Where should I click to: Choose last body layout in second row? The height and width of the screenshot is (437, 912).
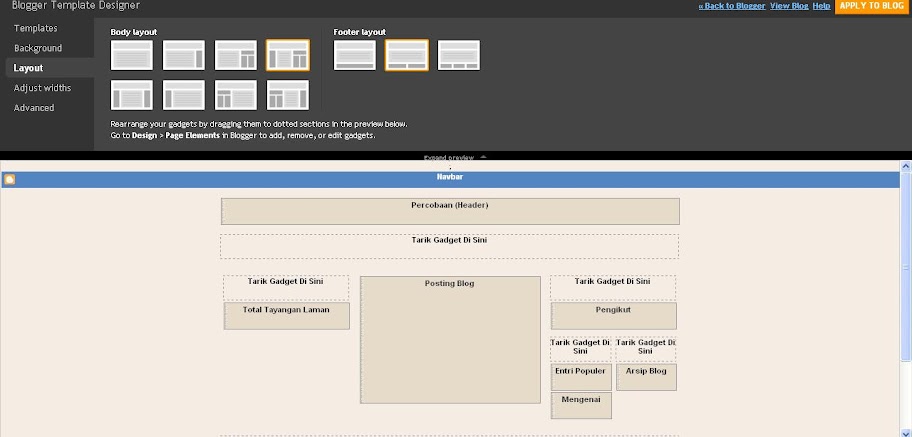(288, 95)
